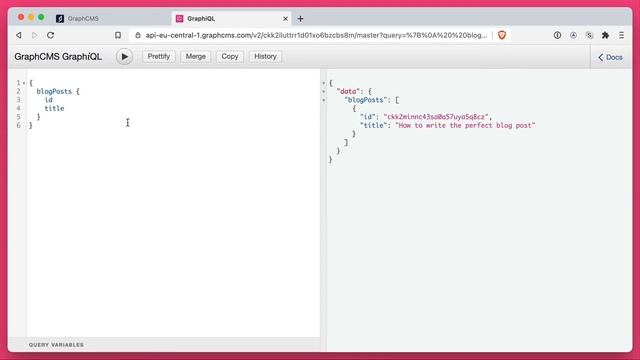The height and width of the screenshot is (360, 640).
Task: Click the circled A extension icon
Action: (x=573, y=36)
